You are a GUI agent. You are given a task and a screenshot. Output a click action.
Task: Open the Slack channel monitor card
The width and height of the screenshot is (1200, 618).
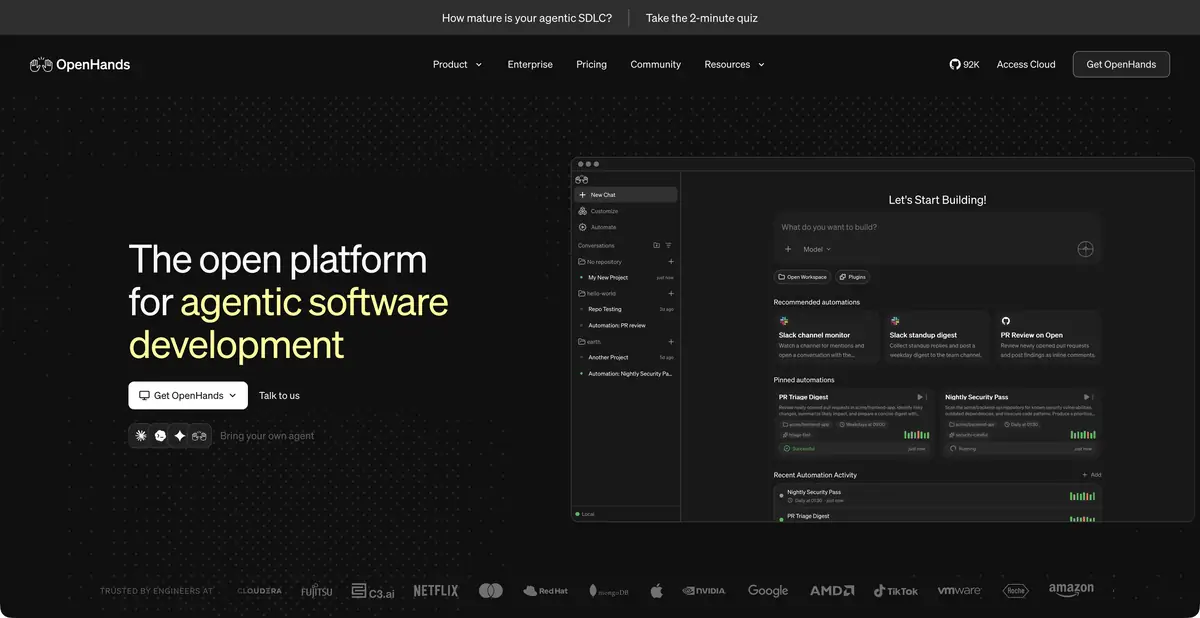(826, 337)
